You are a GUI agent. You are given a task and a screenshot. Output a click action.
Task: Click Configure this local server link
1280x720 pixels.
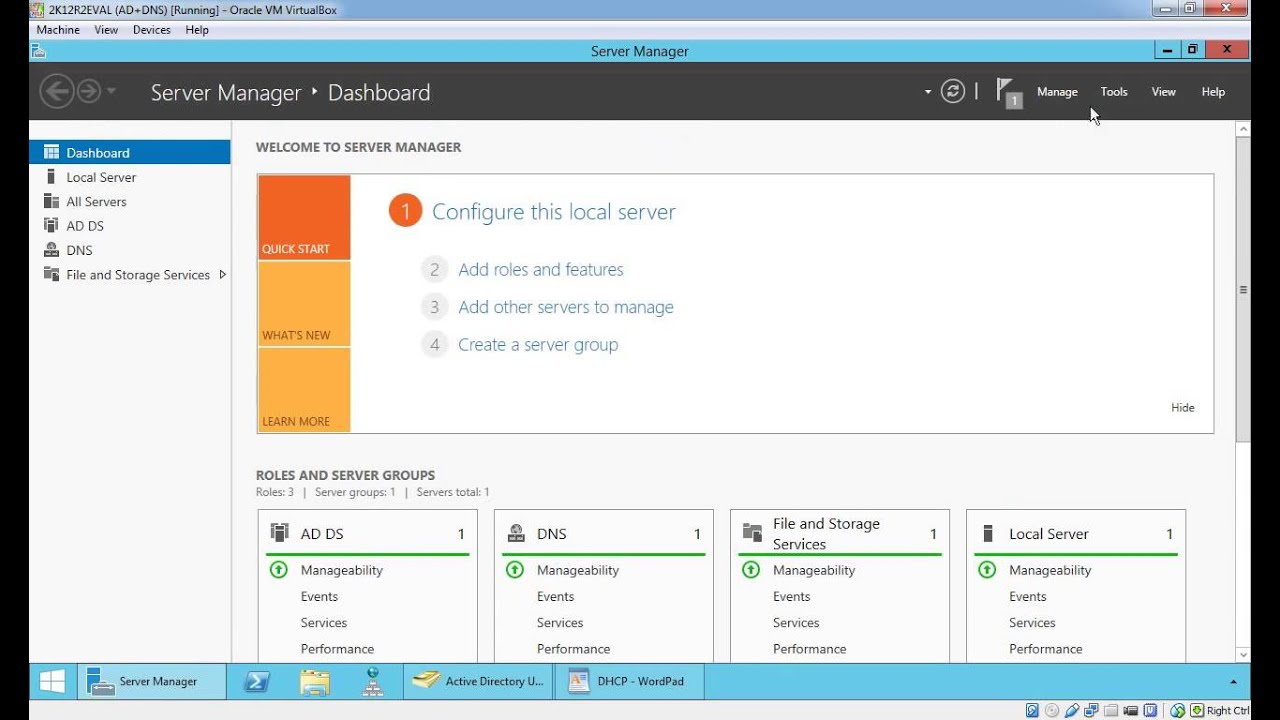pos(554,212)
